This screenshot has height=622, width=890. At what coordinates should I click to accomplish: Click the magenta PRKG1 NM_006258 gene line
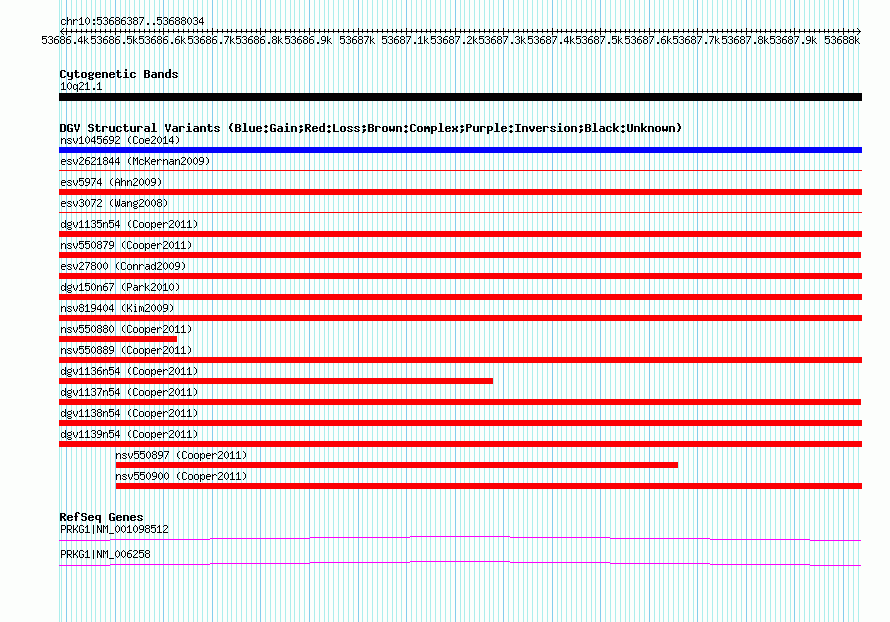tap(460, 563)
